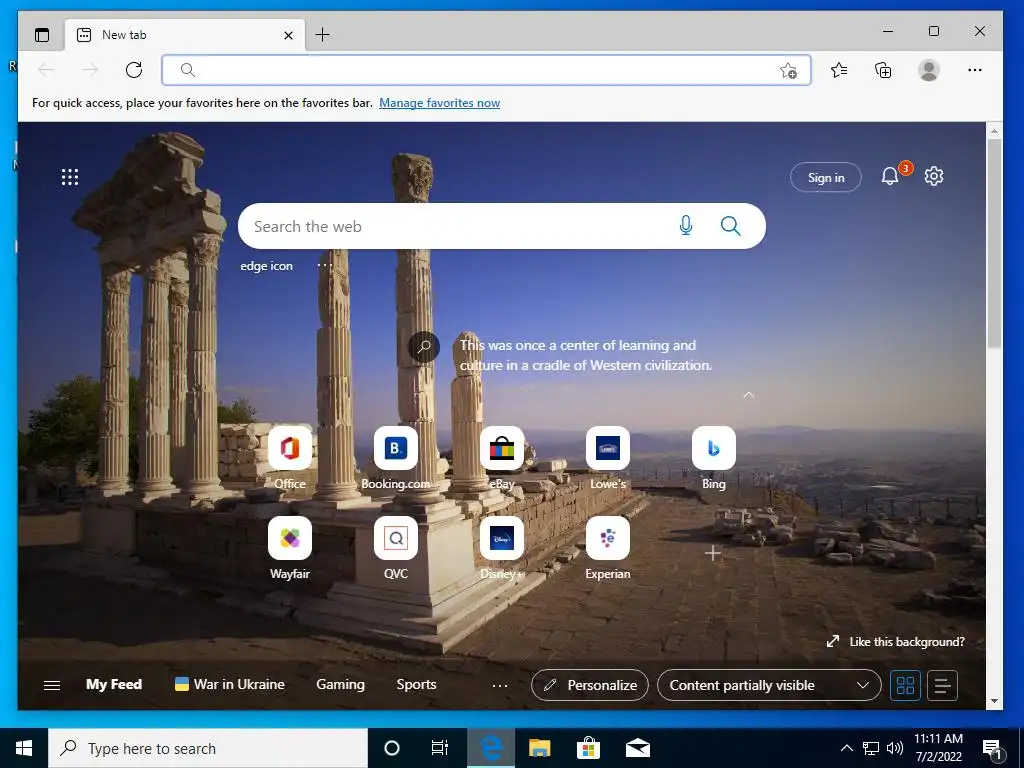
Task: Open the Favorites list icon
Action: coord(839,70)
